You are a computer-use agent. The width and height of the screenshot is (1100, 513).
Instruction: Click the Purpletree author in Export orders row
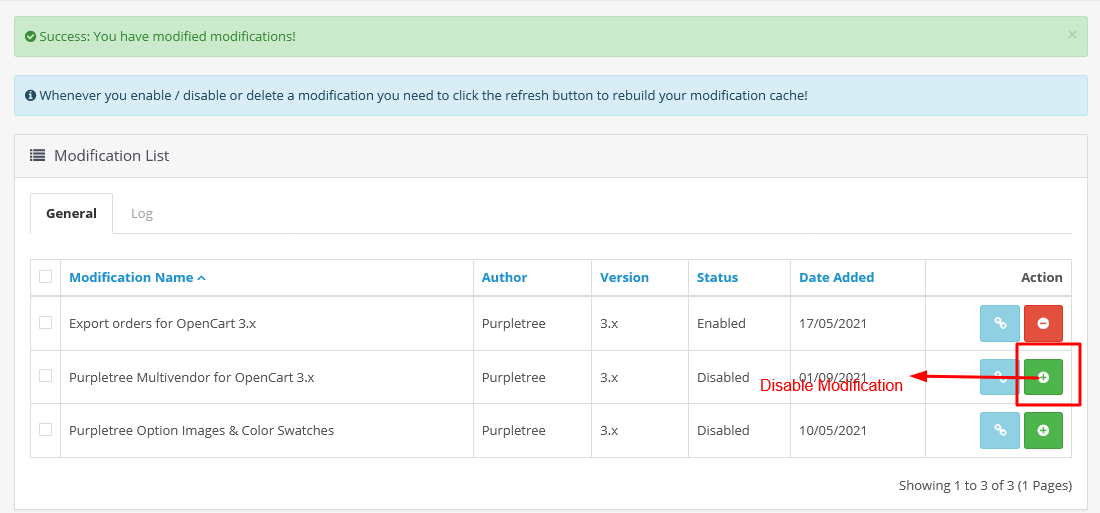point(514,324)
